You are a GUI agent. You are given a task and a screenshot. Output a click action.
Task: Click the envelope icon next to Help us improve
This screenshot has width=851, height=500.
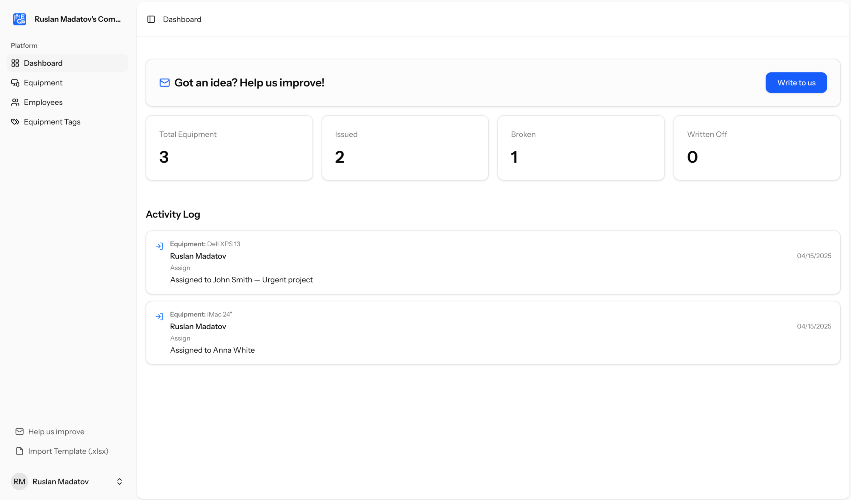coord(20,432)
